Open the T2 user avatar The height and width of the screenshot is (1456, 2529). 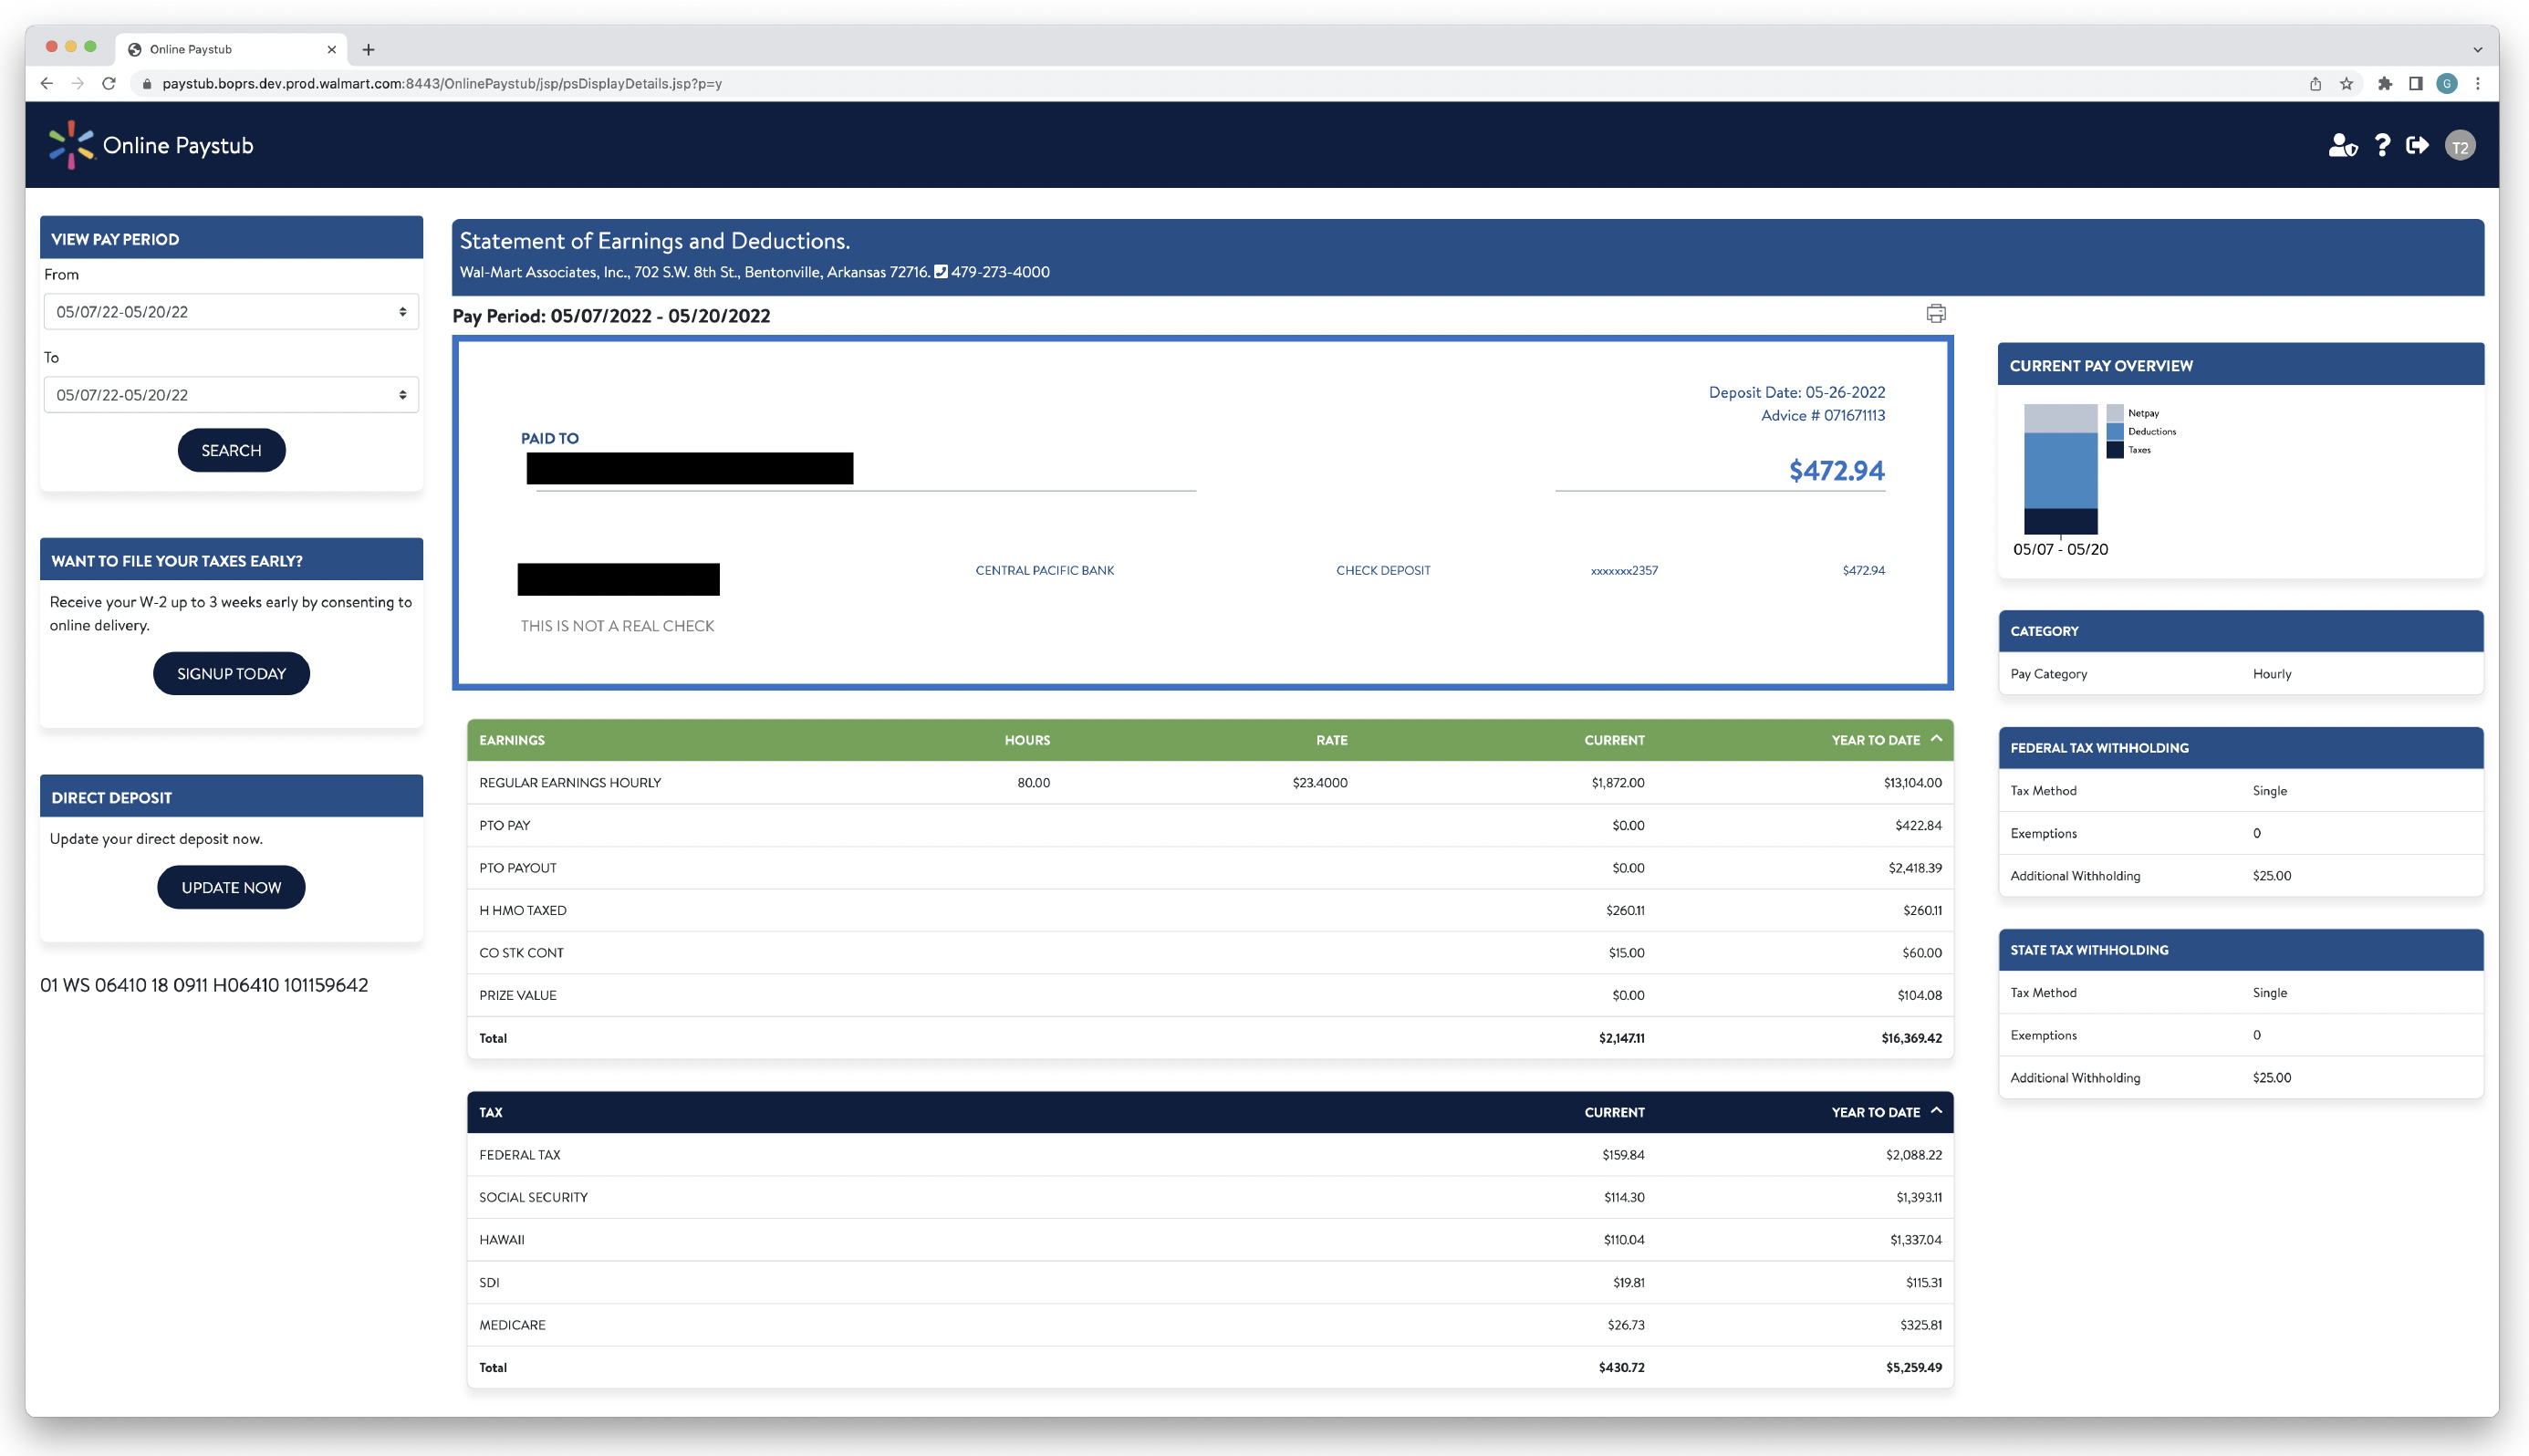[x=2459, y=146]
